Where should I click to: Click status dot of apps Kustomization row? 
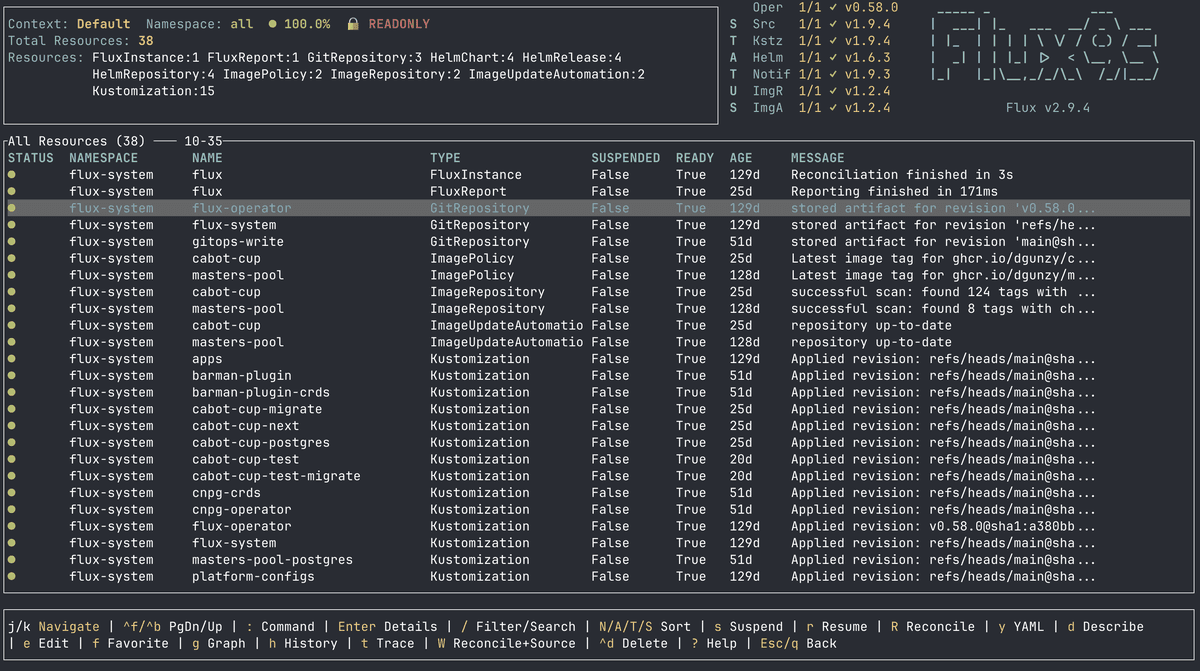tap(12, 358)
